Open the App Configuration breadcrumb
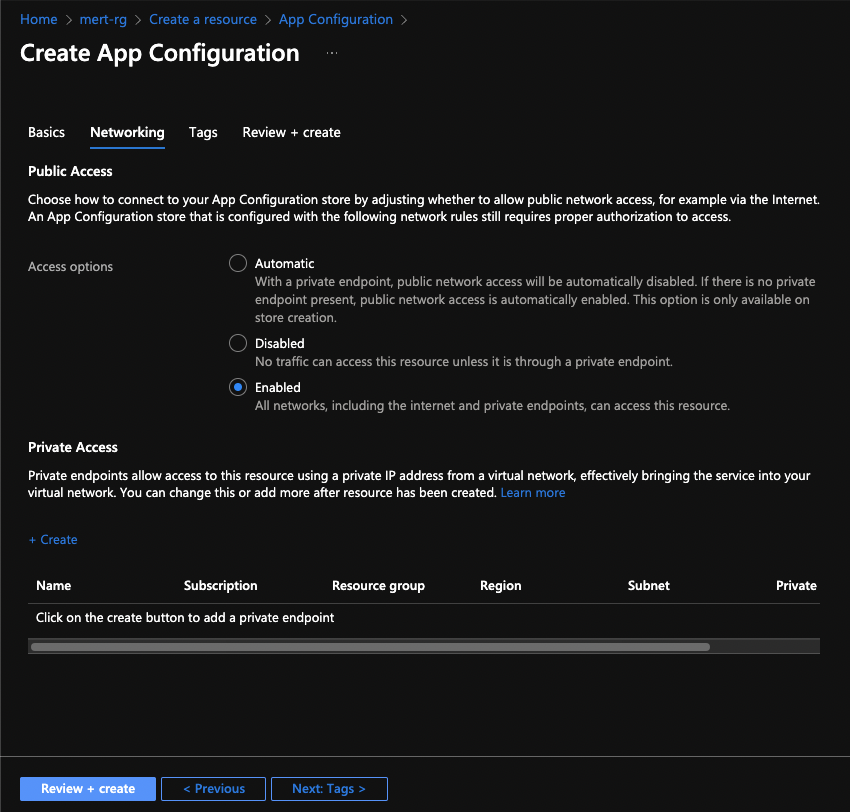 click(336, 19)
